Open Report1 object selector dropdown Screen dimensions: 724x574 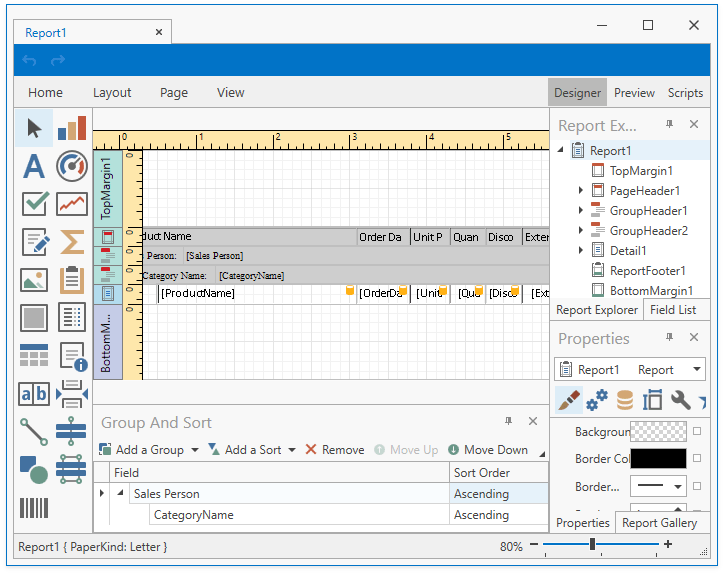[696, 369]
